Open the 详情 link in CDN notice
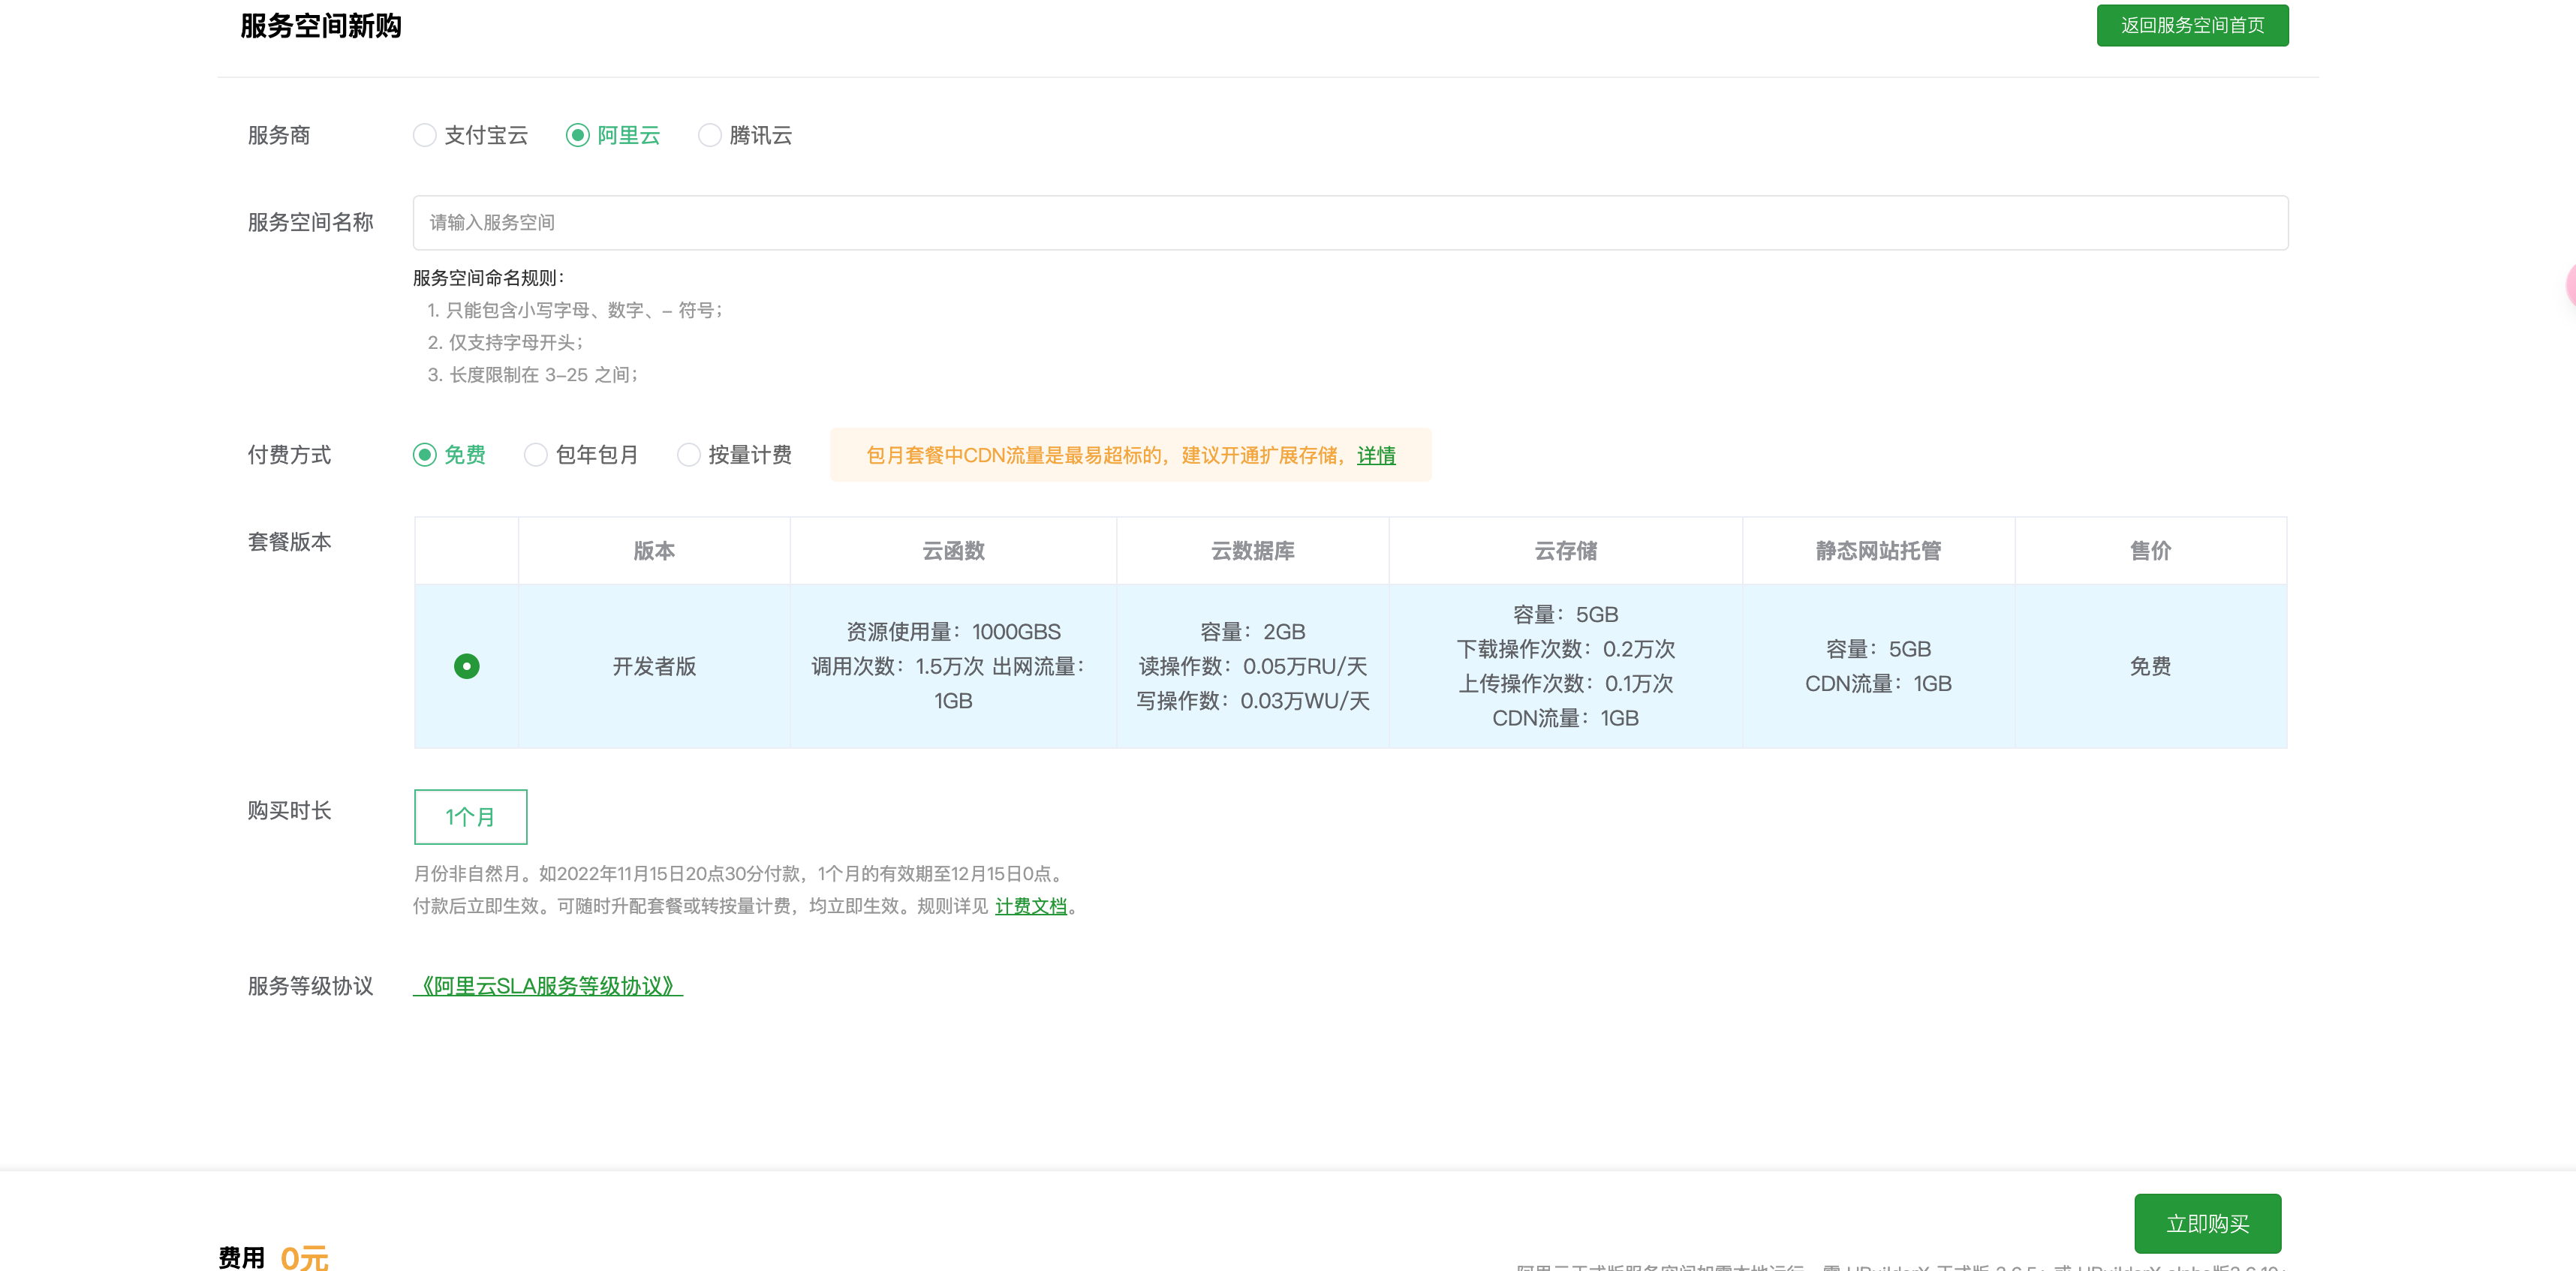 click(x=1376, y=455)
